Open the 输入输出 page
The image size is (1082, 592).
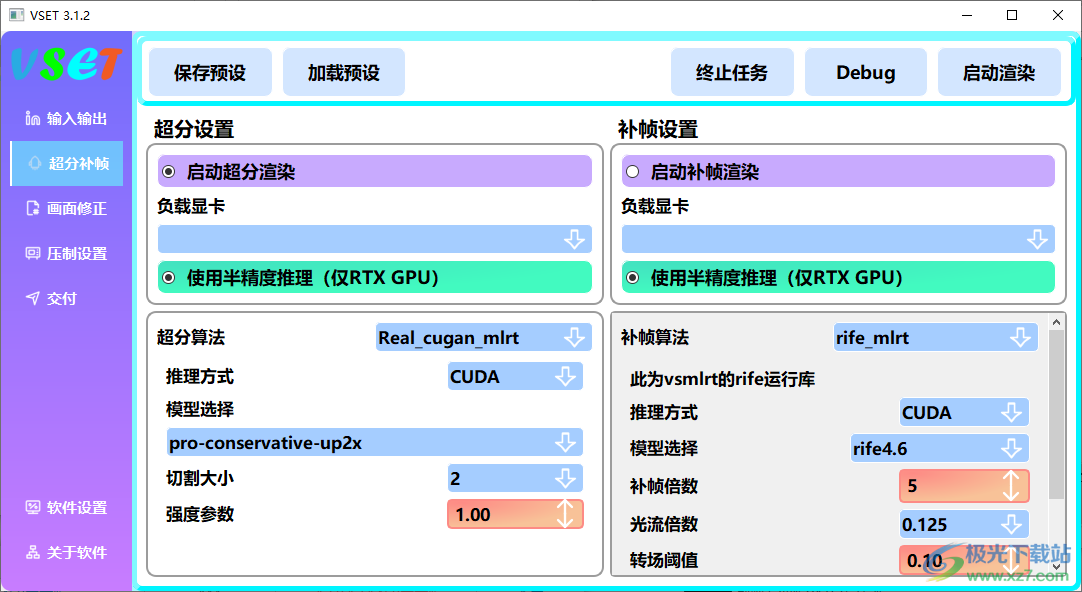click(67, 119)
